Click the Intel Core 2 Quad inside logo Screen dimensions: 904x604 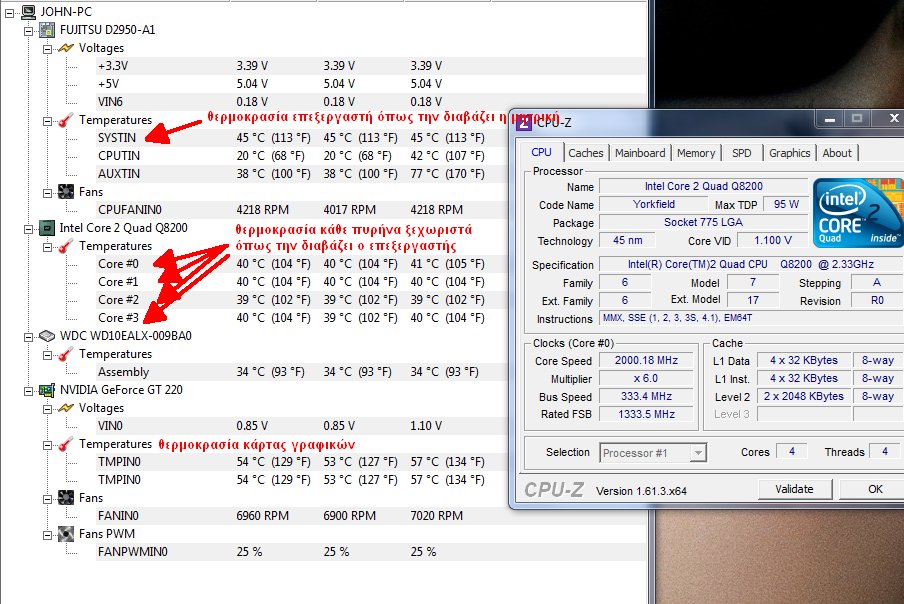coord(858,213)
